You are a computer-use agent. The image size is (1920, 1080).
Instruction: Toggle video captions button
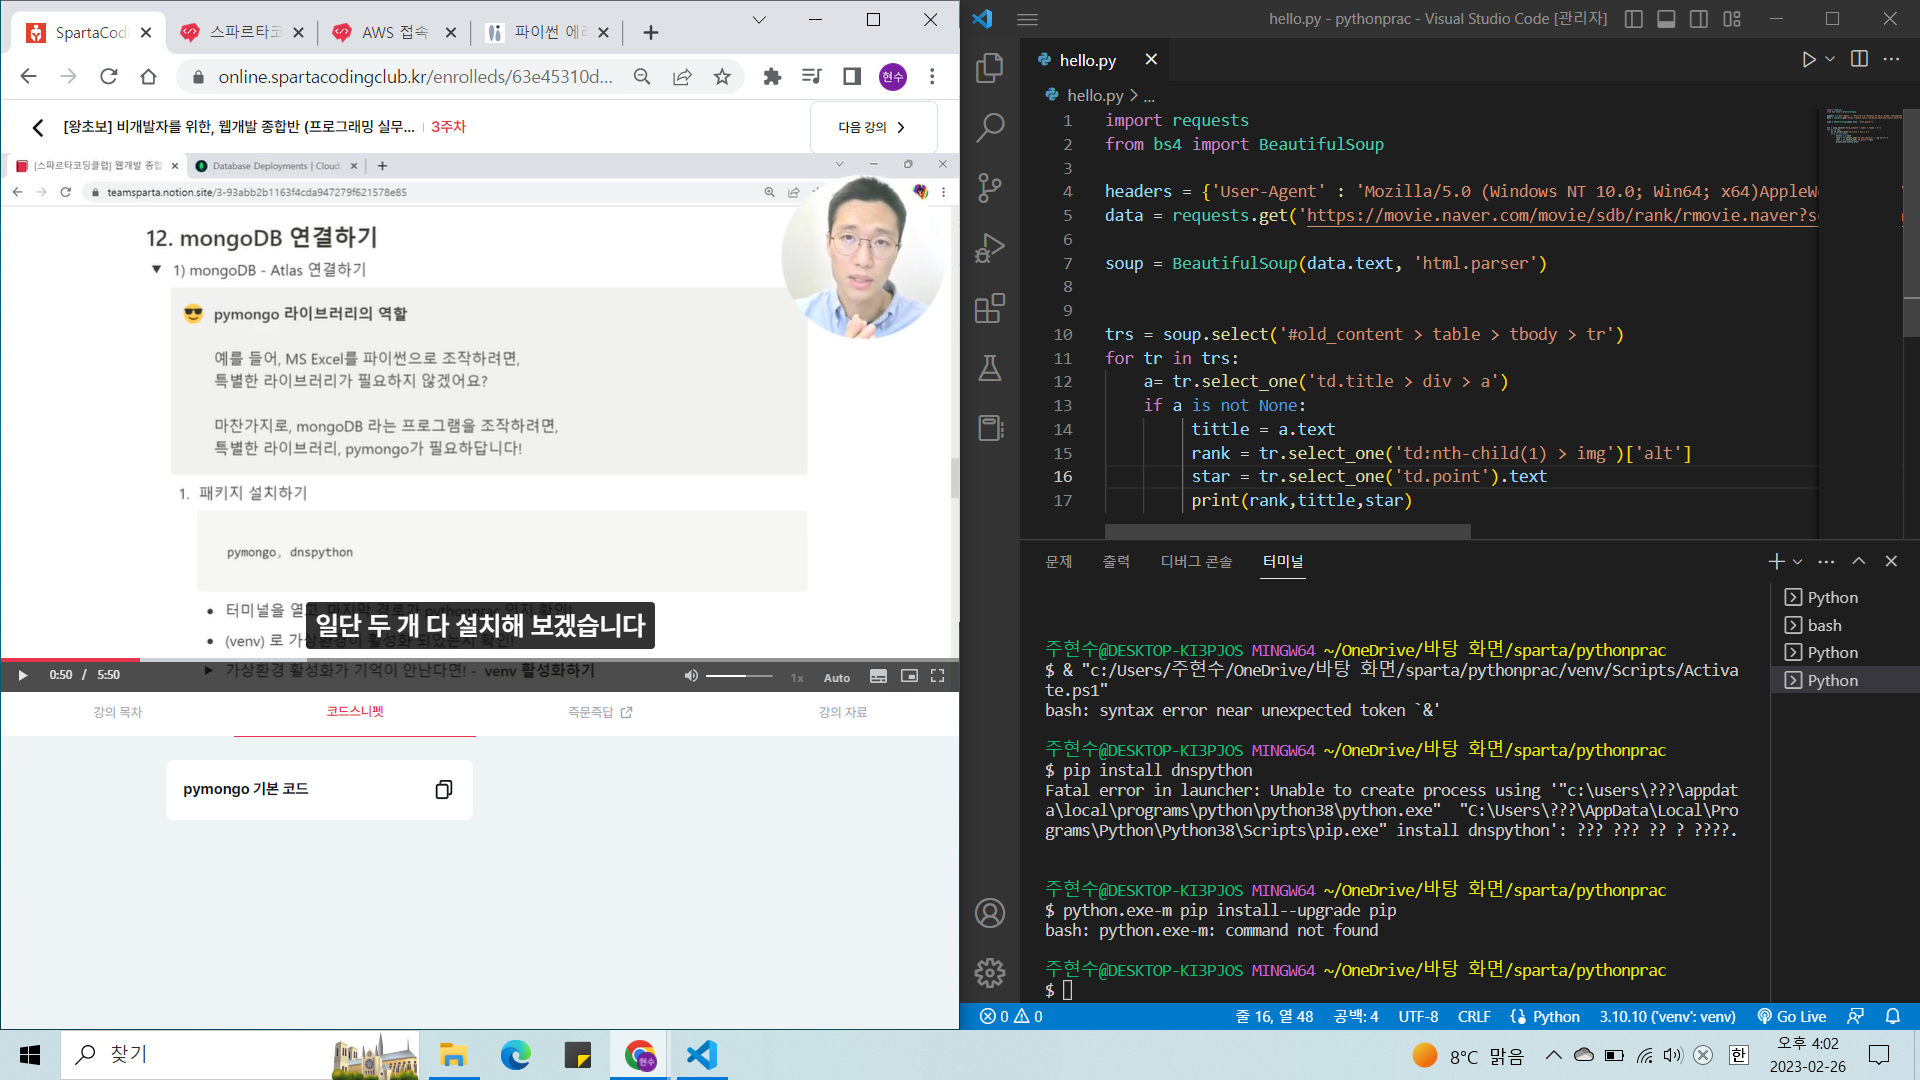tap(878, 677)
